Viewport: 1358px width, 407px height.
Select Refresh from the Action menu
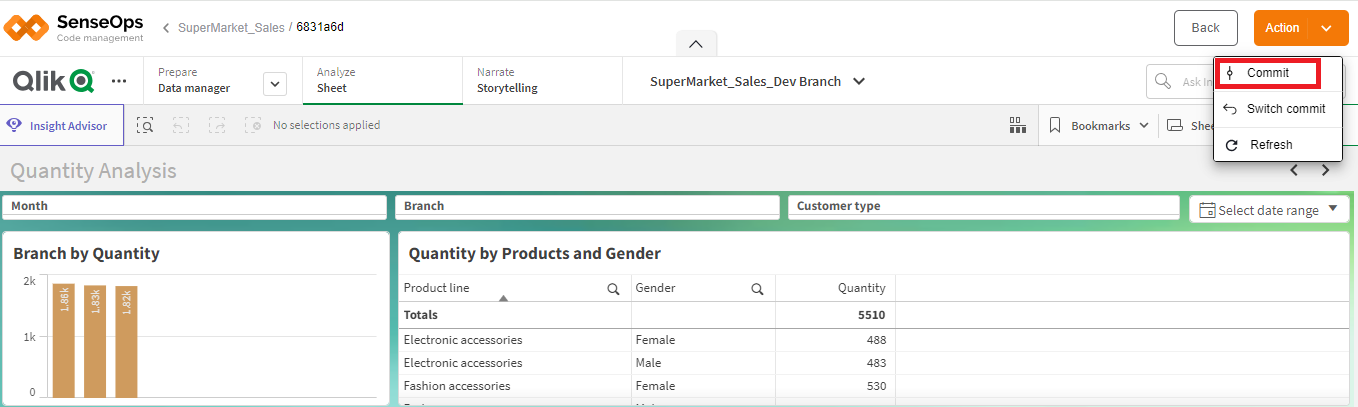[x=1270, y=145]
